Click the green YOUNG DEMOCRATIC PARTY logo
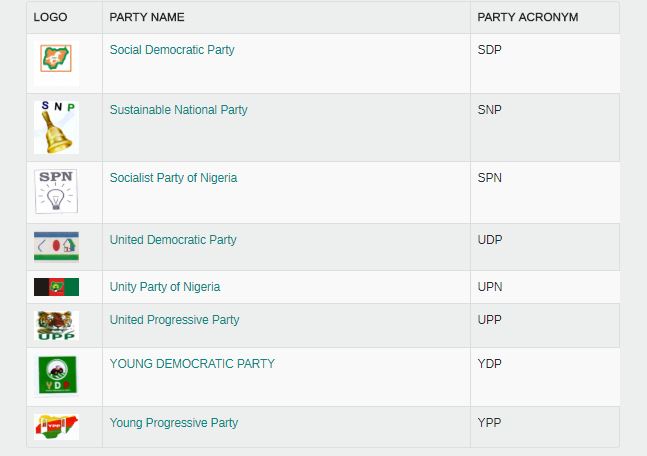The width and height of the screenshot is (647, 456). coord(56,376)
